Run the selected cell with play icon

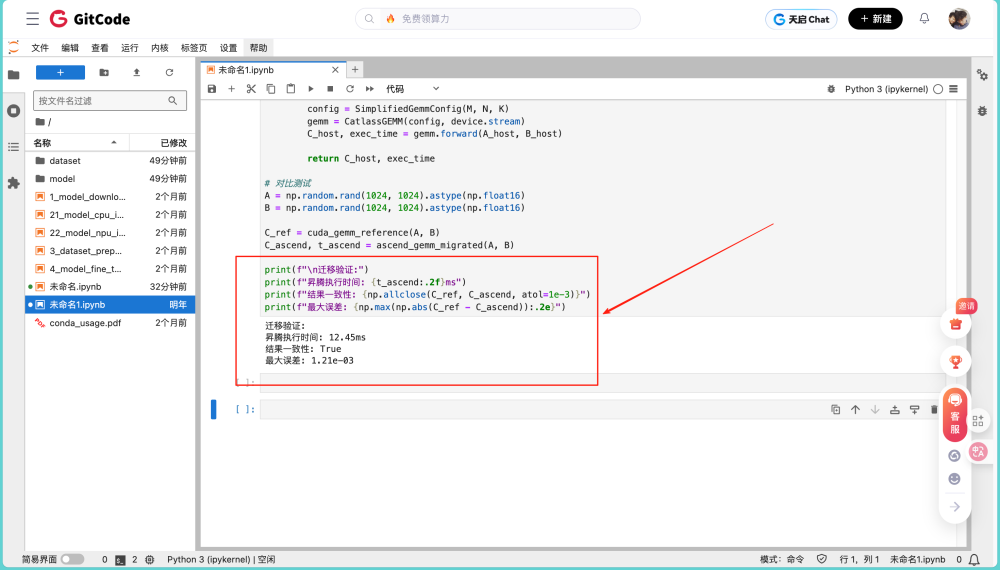[311, 89]
